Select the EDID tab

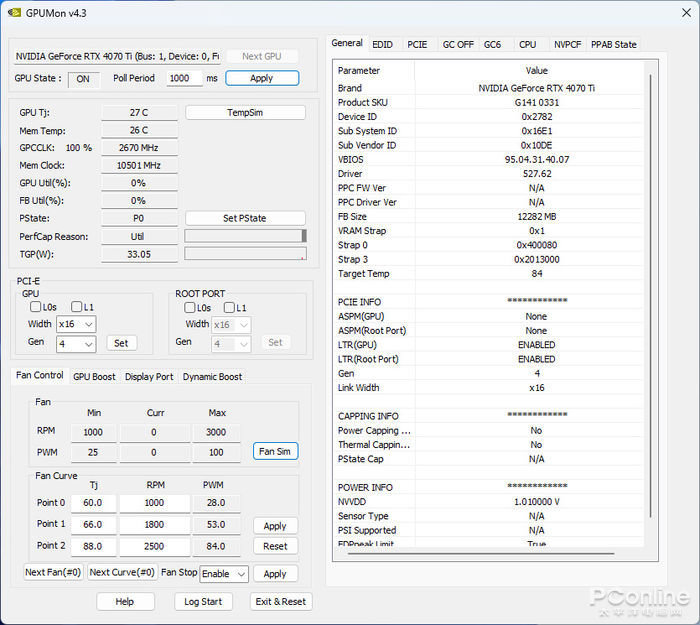[382, 44]
